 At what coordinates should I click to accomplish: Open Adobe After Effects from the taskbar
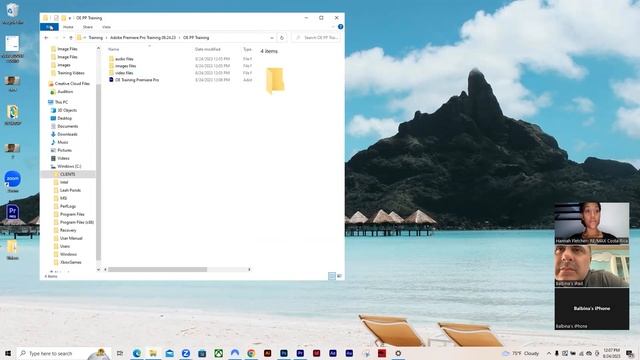[333, 353]
